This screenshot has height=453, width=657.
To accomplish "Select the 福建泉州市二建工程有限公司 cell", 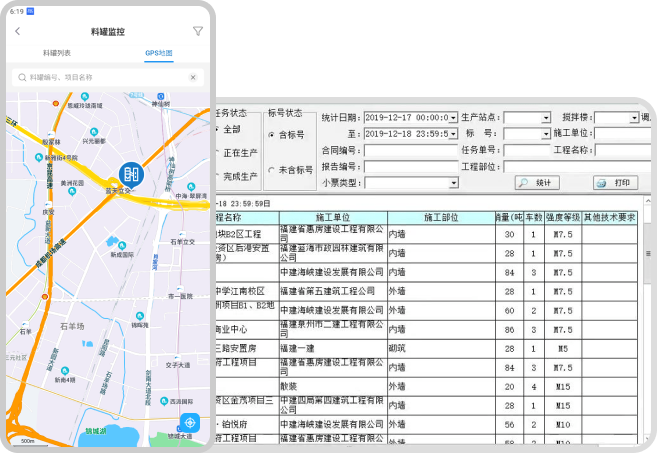I will (333, 329).
